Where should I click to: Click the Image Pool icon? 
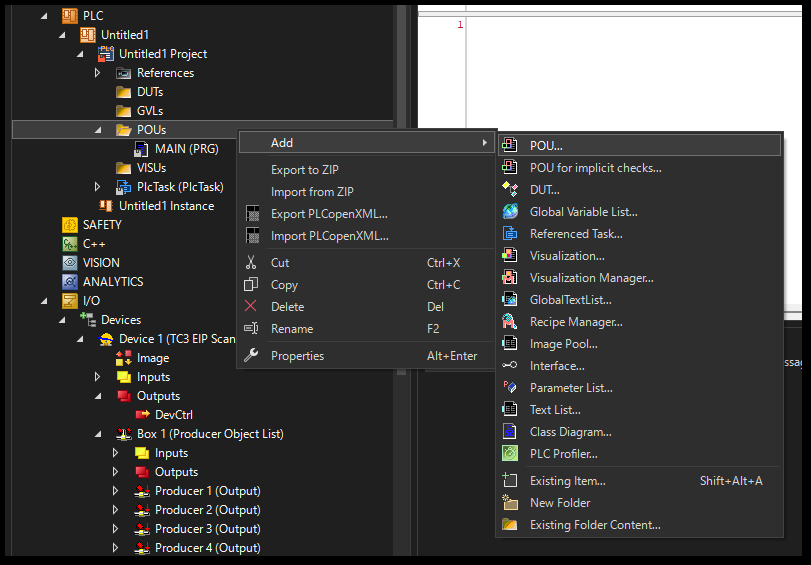pyautogui.click(x=510, y=344)
